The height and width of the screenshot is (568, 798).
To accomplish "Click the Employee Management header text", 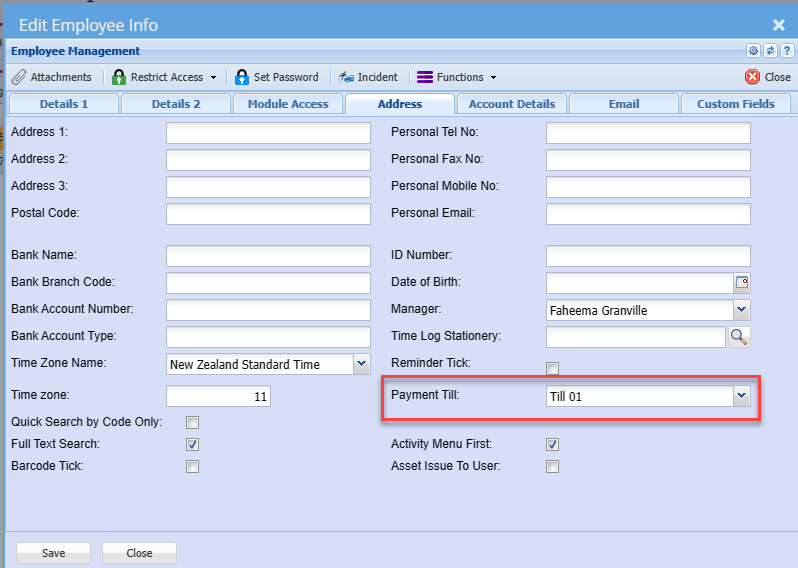I will 75,51.
